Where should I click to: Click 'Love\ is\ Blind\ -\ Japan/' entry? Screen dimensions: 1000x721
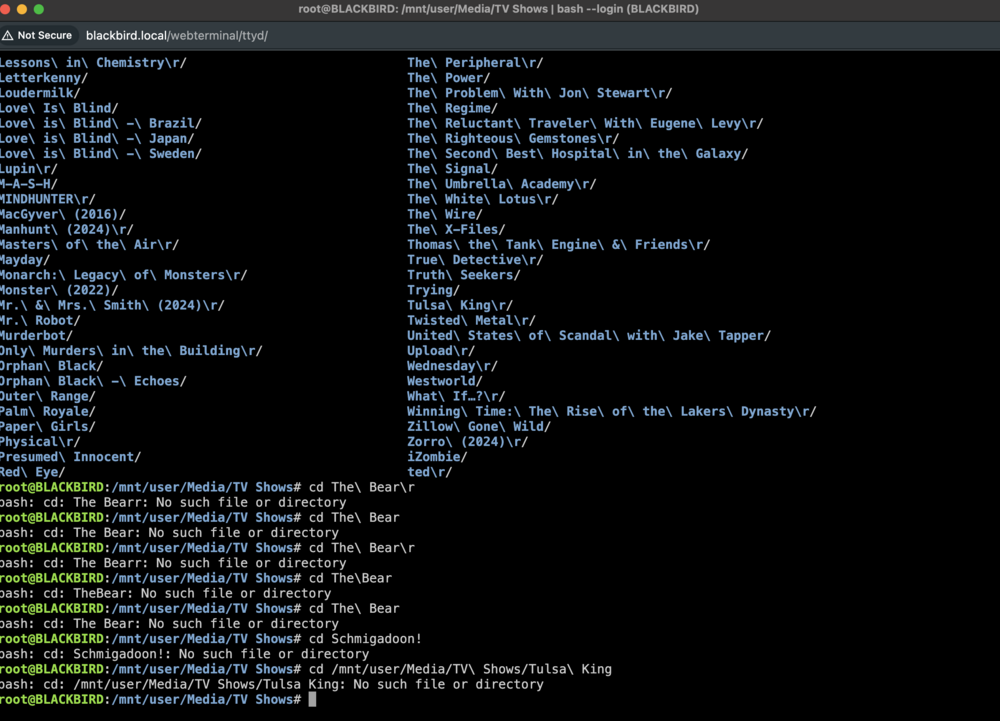[97, 138]
